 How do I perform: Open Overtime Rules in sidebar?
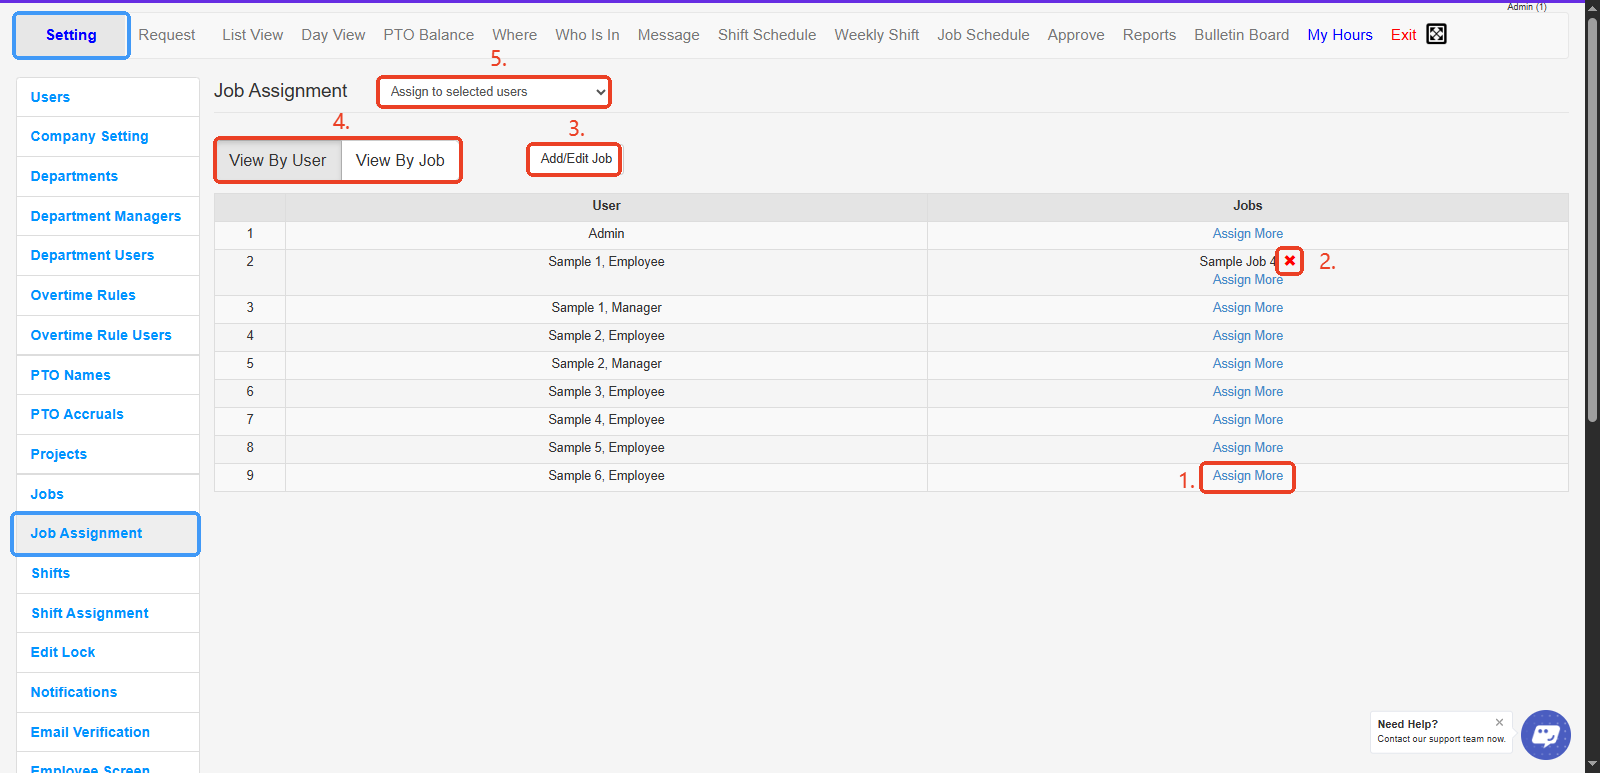click(83, 295)
